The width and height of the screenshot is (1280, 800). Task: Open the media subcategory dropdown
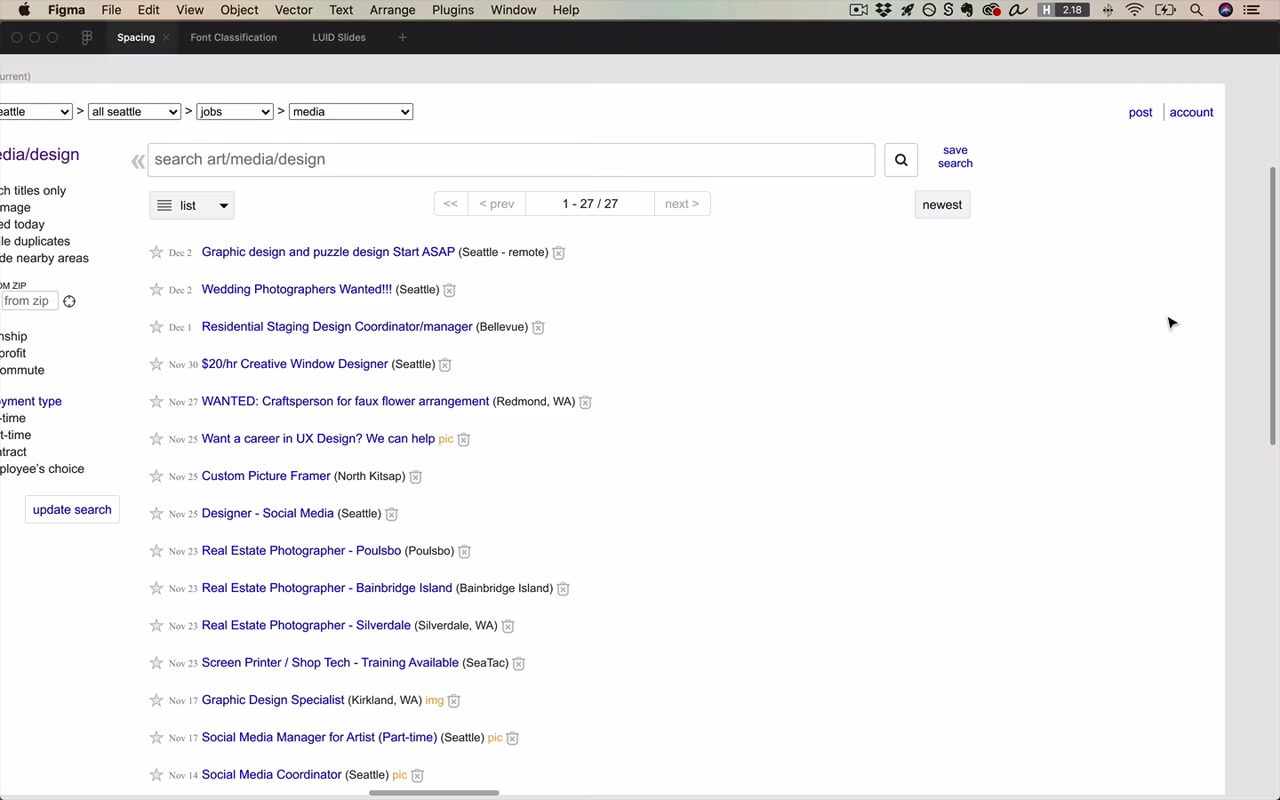click(351, 112)
